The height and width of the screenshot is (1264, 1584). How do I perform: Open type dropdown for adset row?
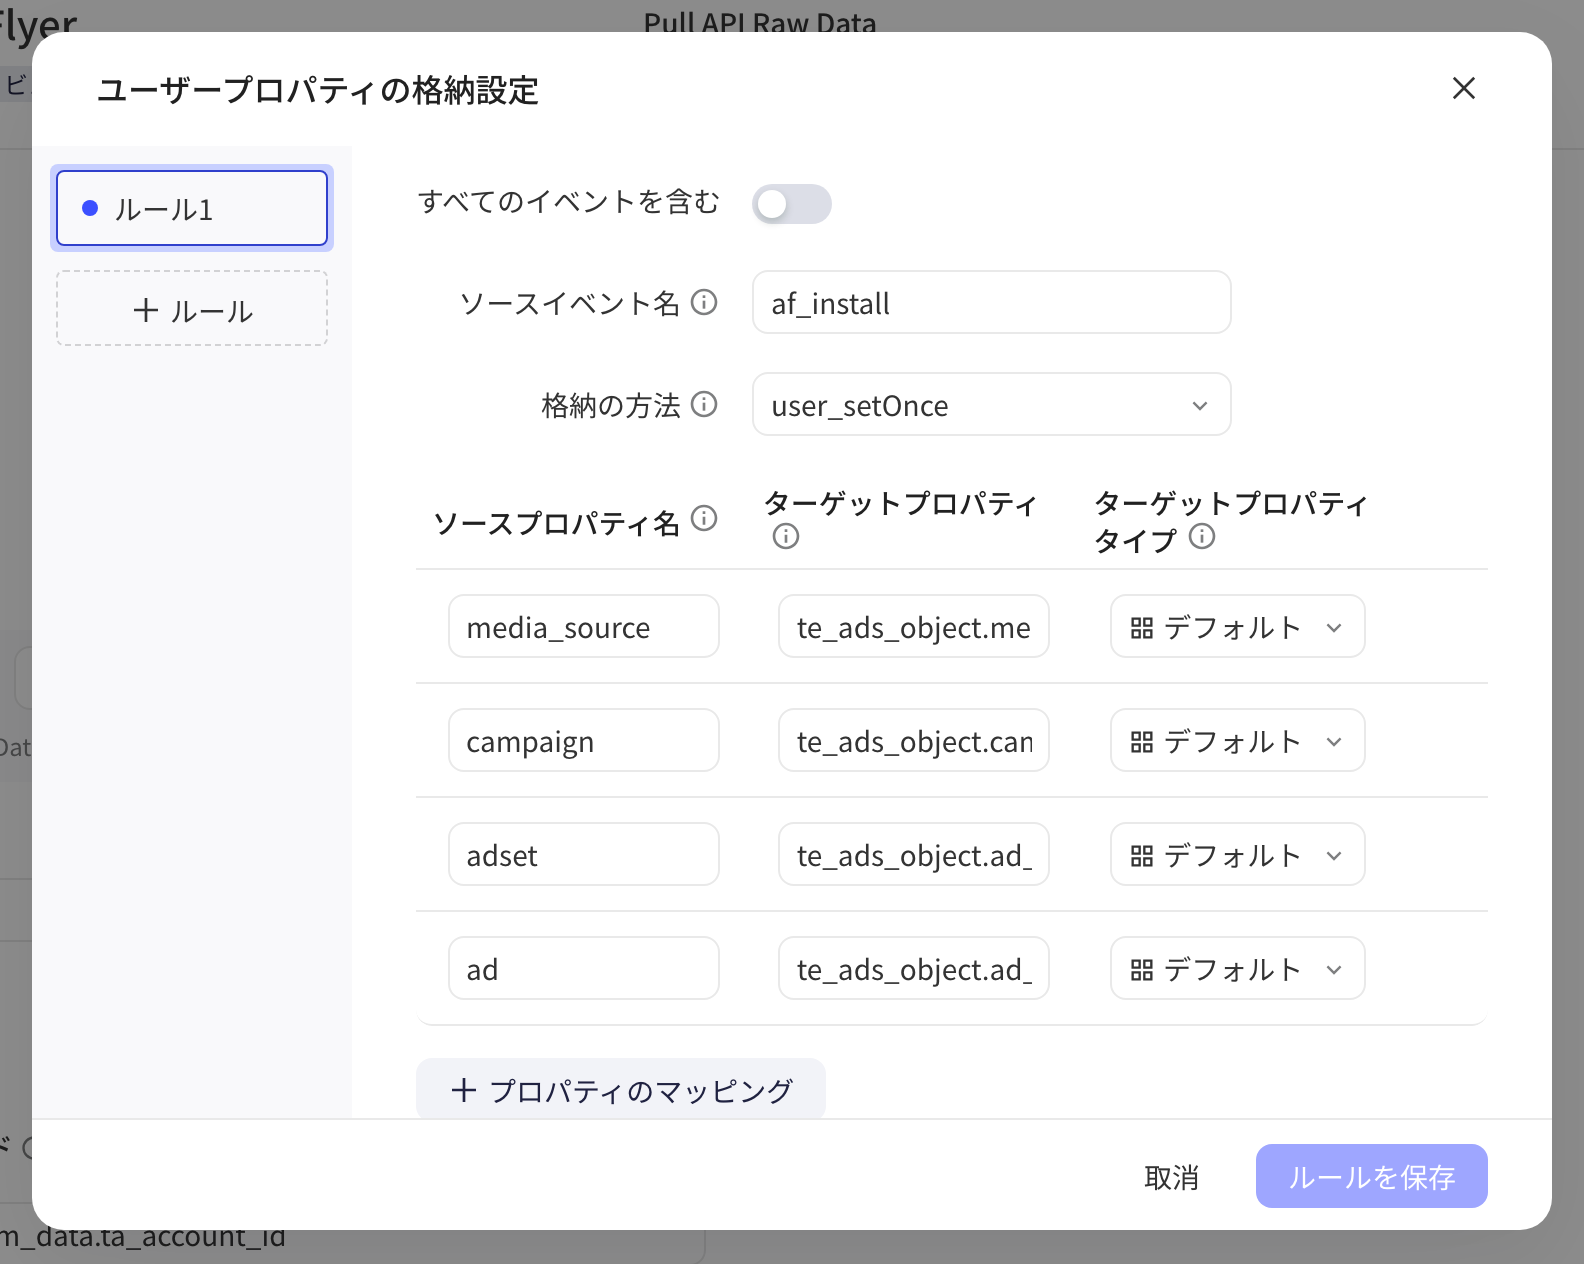pos(1237,855)
